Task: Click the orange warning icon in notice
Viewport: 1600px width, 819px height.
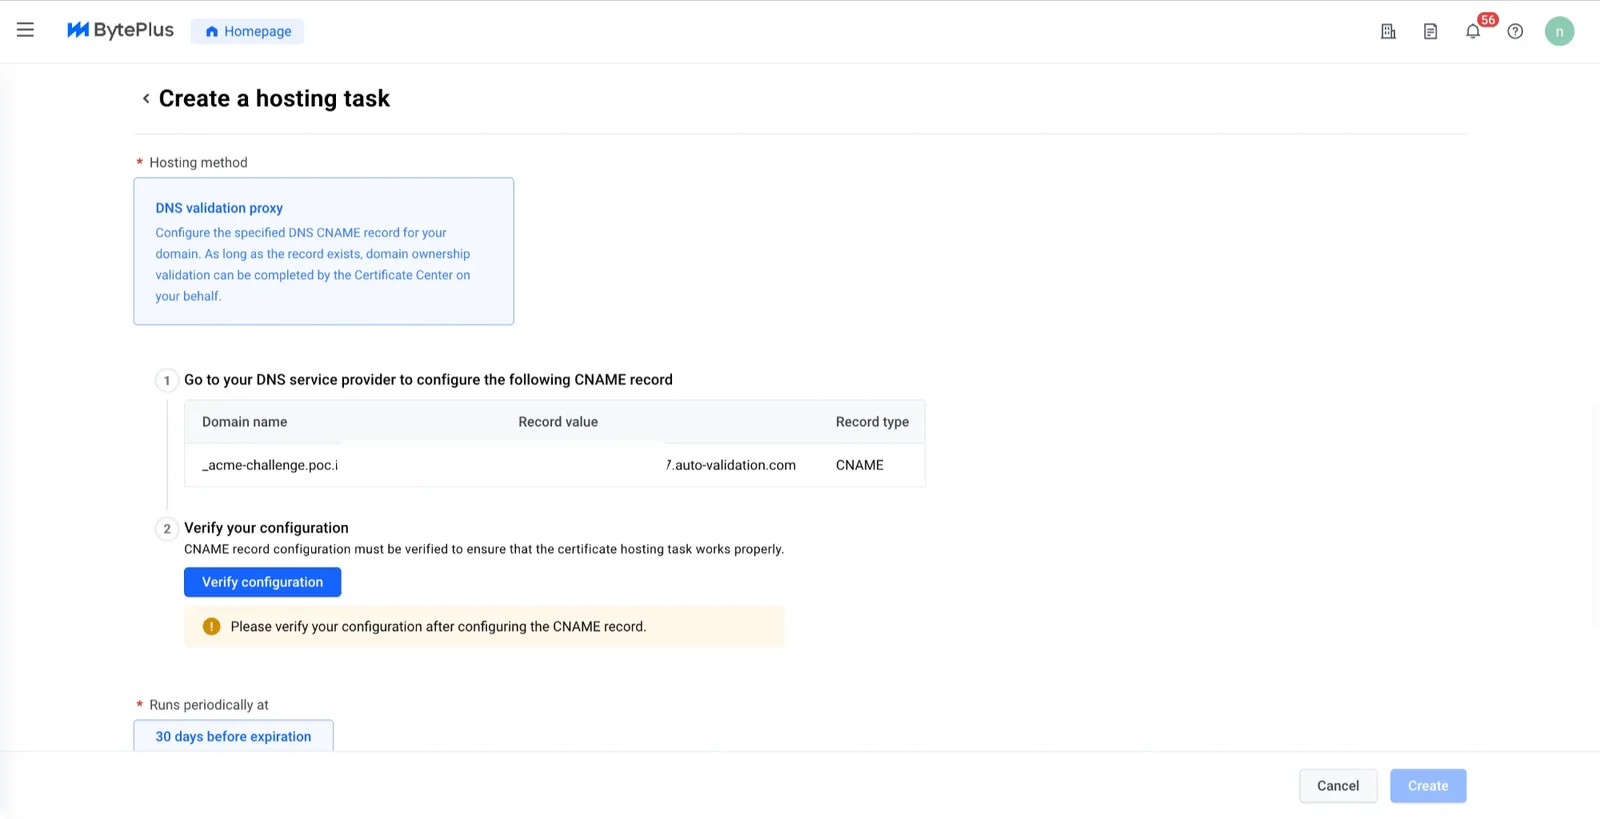Action: (211, 626)
